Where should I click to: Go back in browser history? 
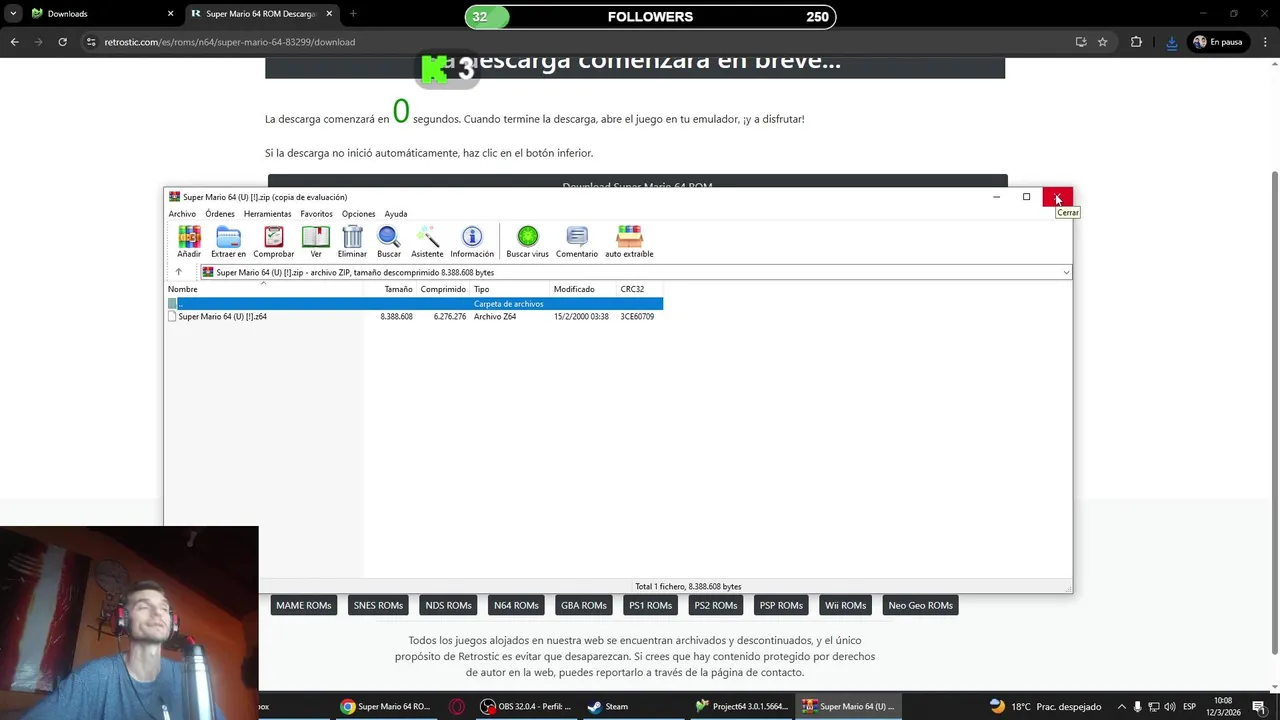[x=14, y=42]
